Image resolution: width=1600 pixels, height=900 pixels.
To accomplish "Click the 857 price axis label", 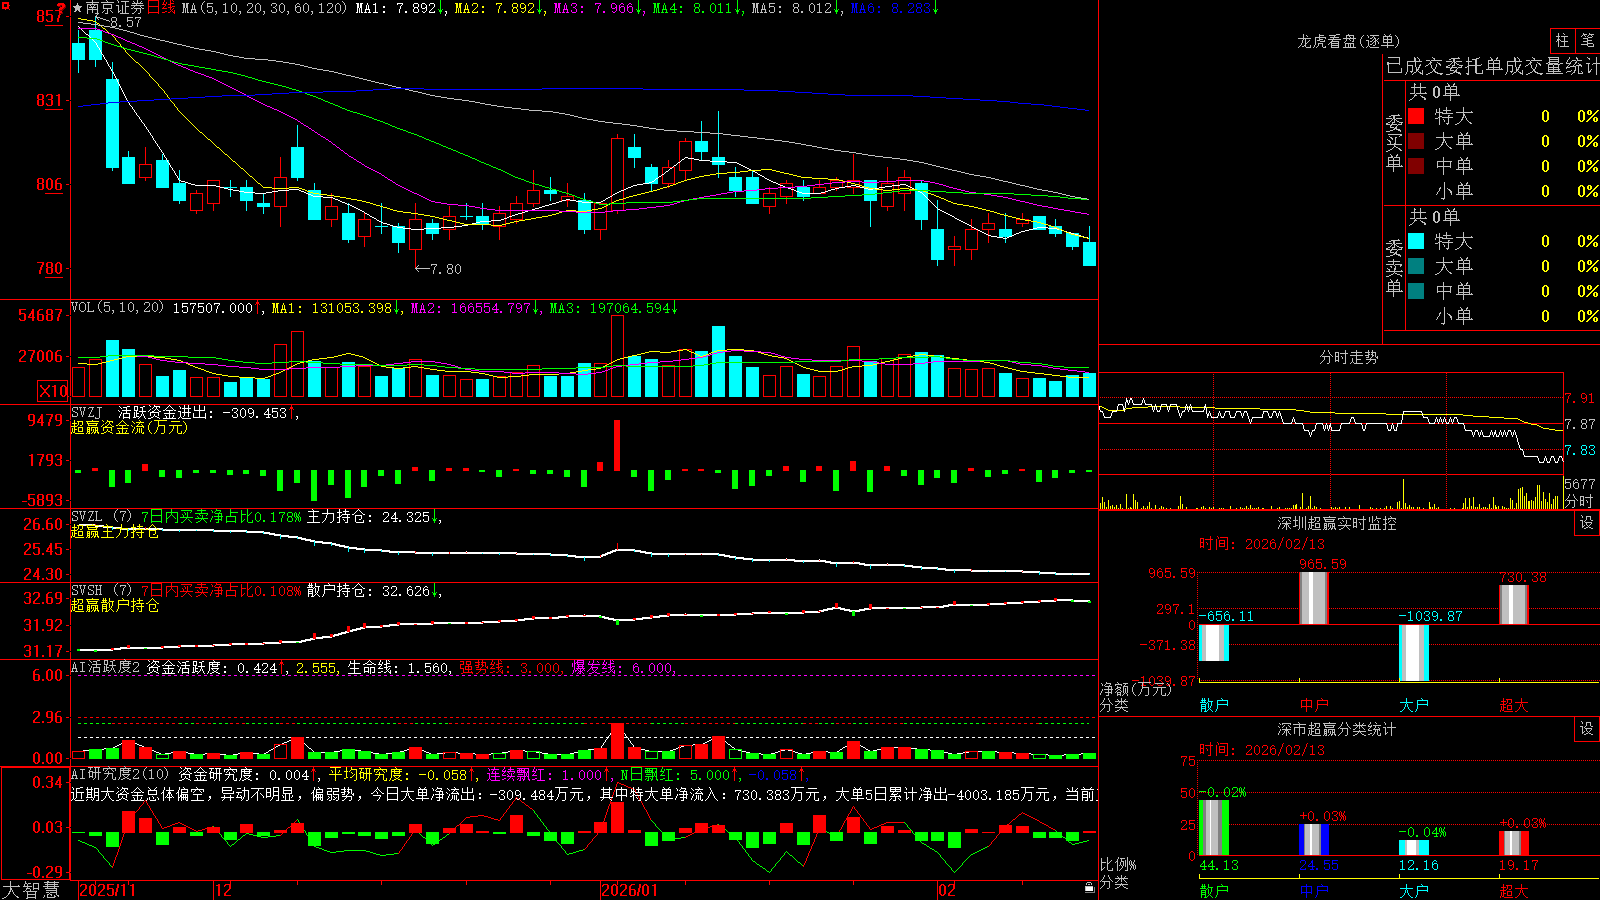I will coord(49,16).
